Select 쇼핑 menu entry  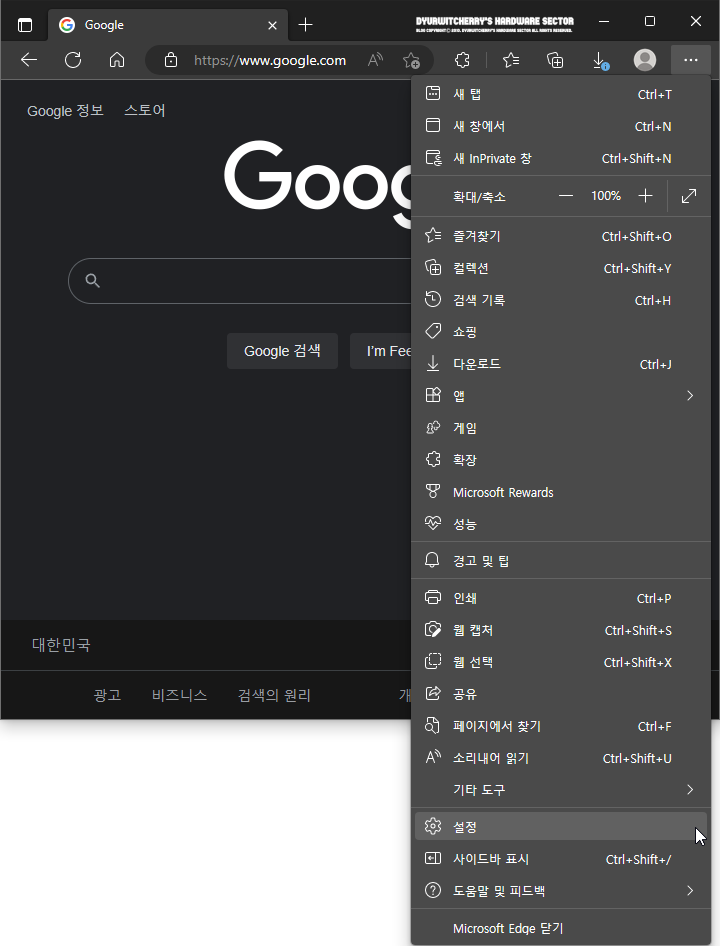(561, 332)
